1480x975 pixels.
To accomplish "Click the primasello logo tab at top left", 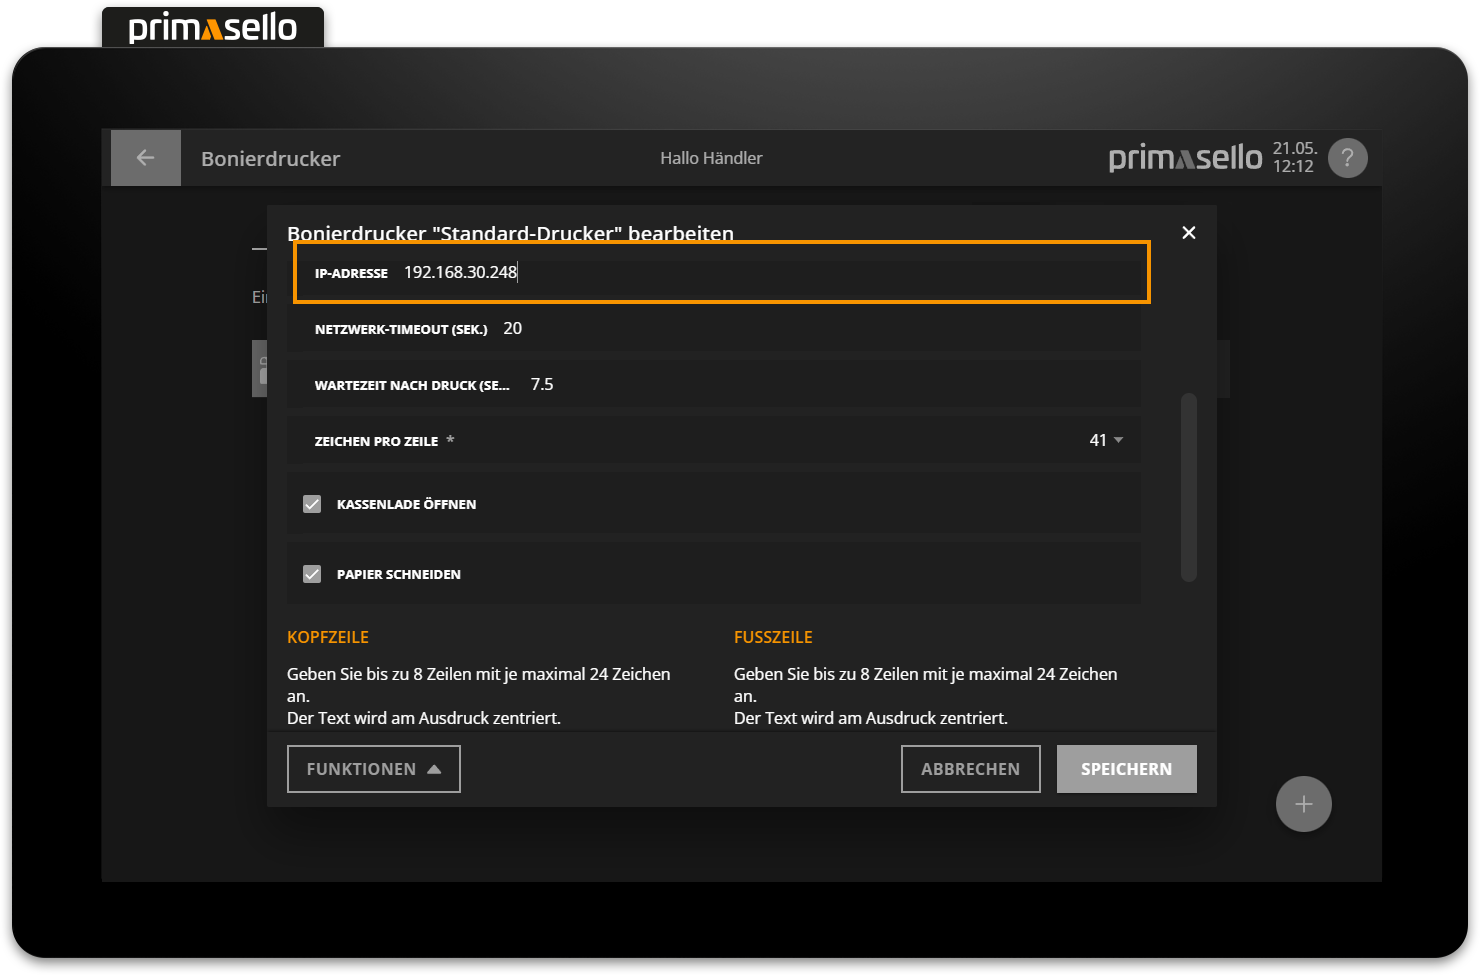I will coord(213,28).
